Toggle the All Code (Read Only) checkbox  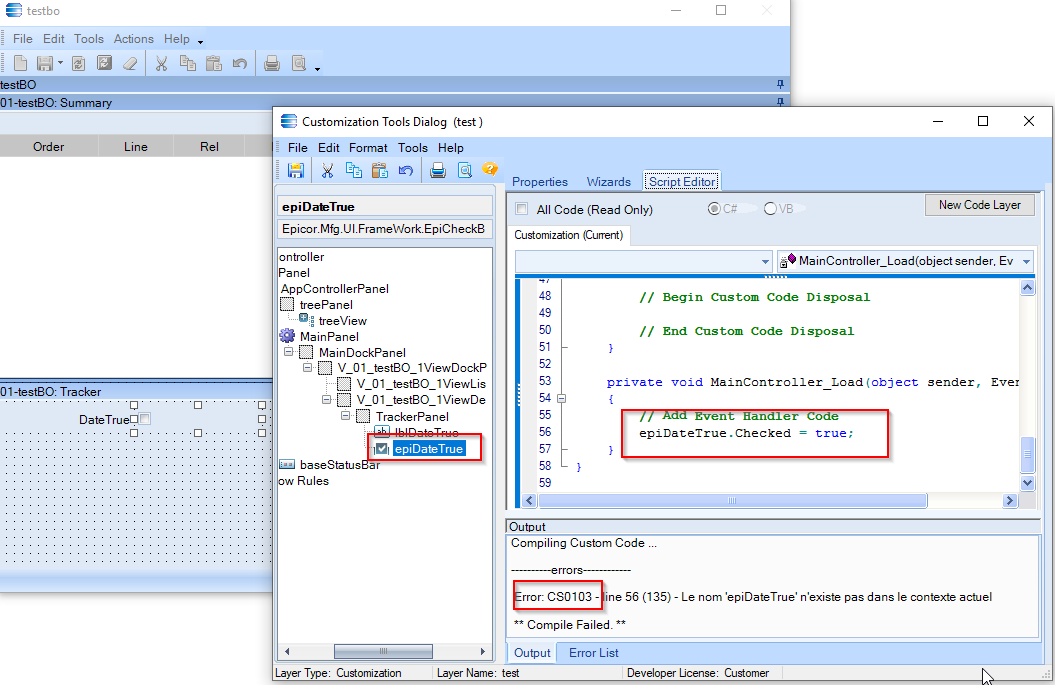(521, 209)
